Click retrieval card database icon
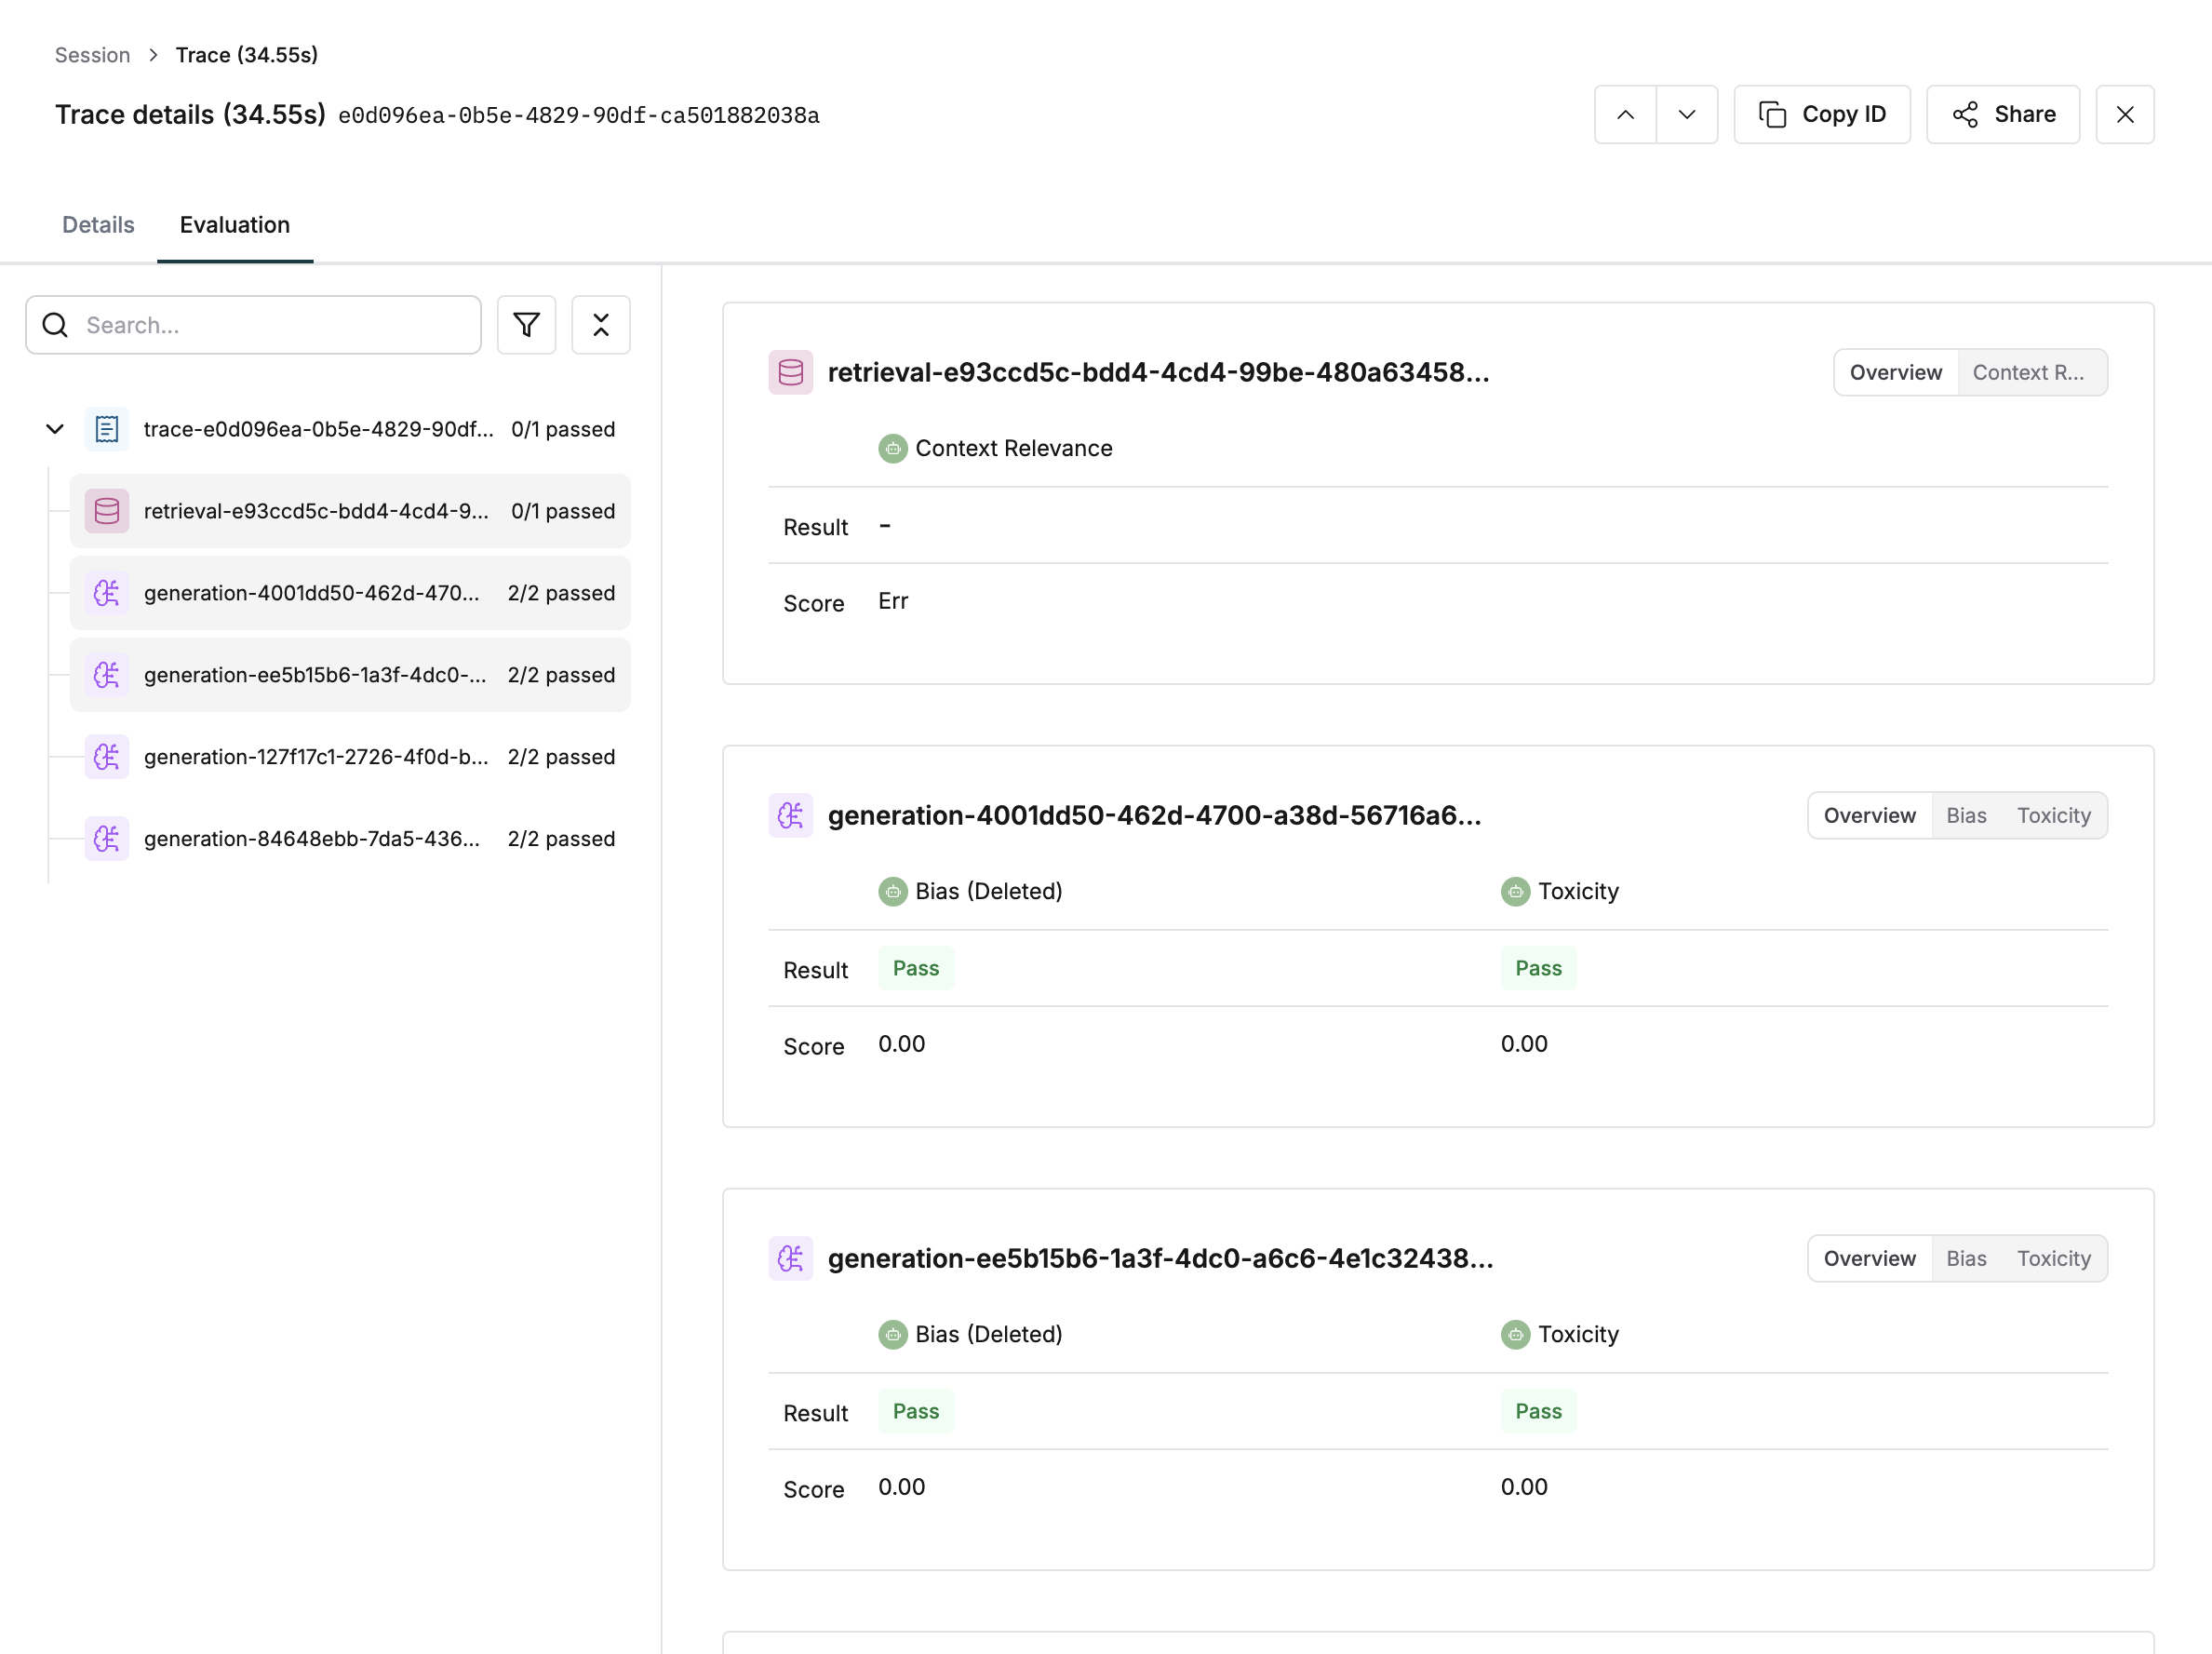 790,373
